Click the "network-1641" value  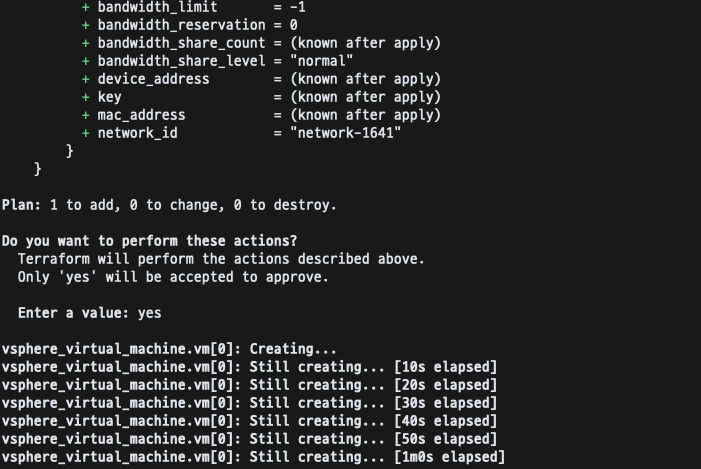346,133
